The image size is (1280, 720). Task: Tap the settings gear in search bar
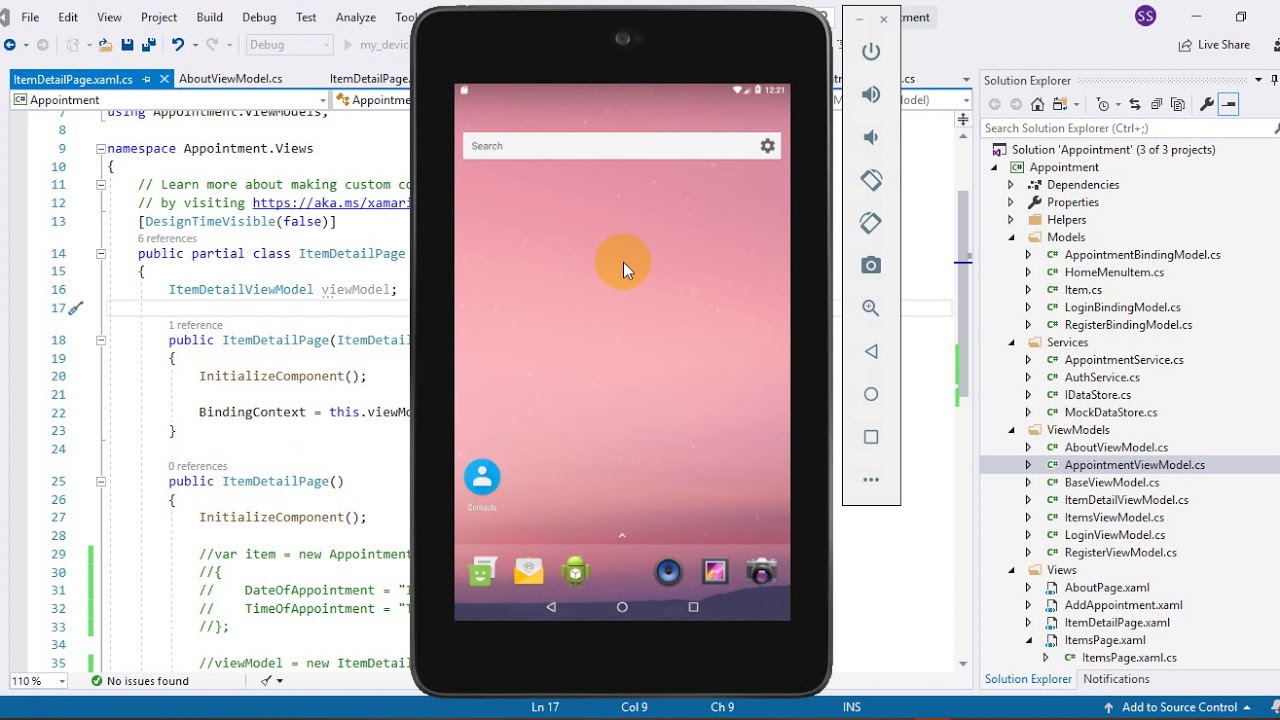[x=767, y=146]
